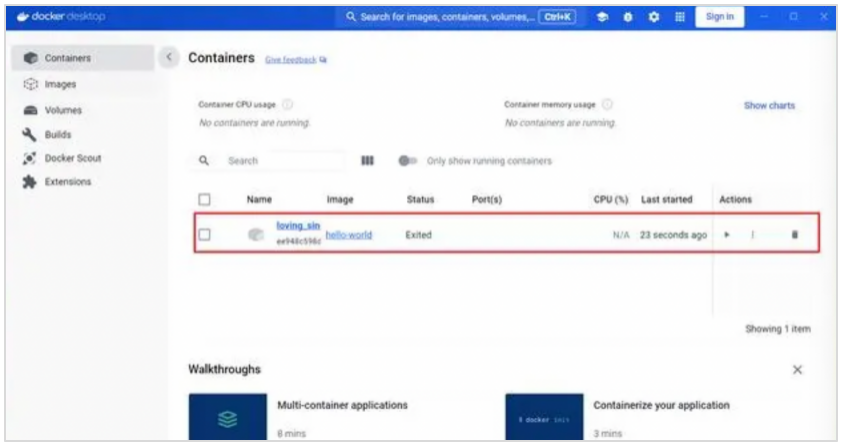Open Containerize your application walkthrough thumbnail

pos(544,417)
